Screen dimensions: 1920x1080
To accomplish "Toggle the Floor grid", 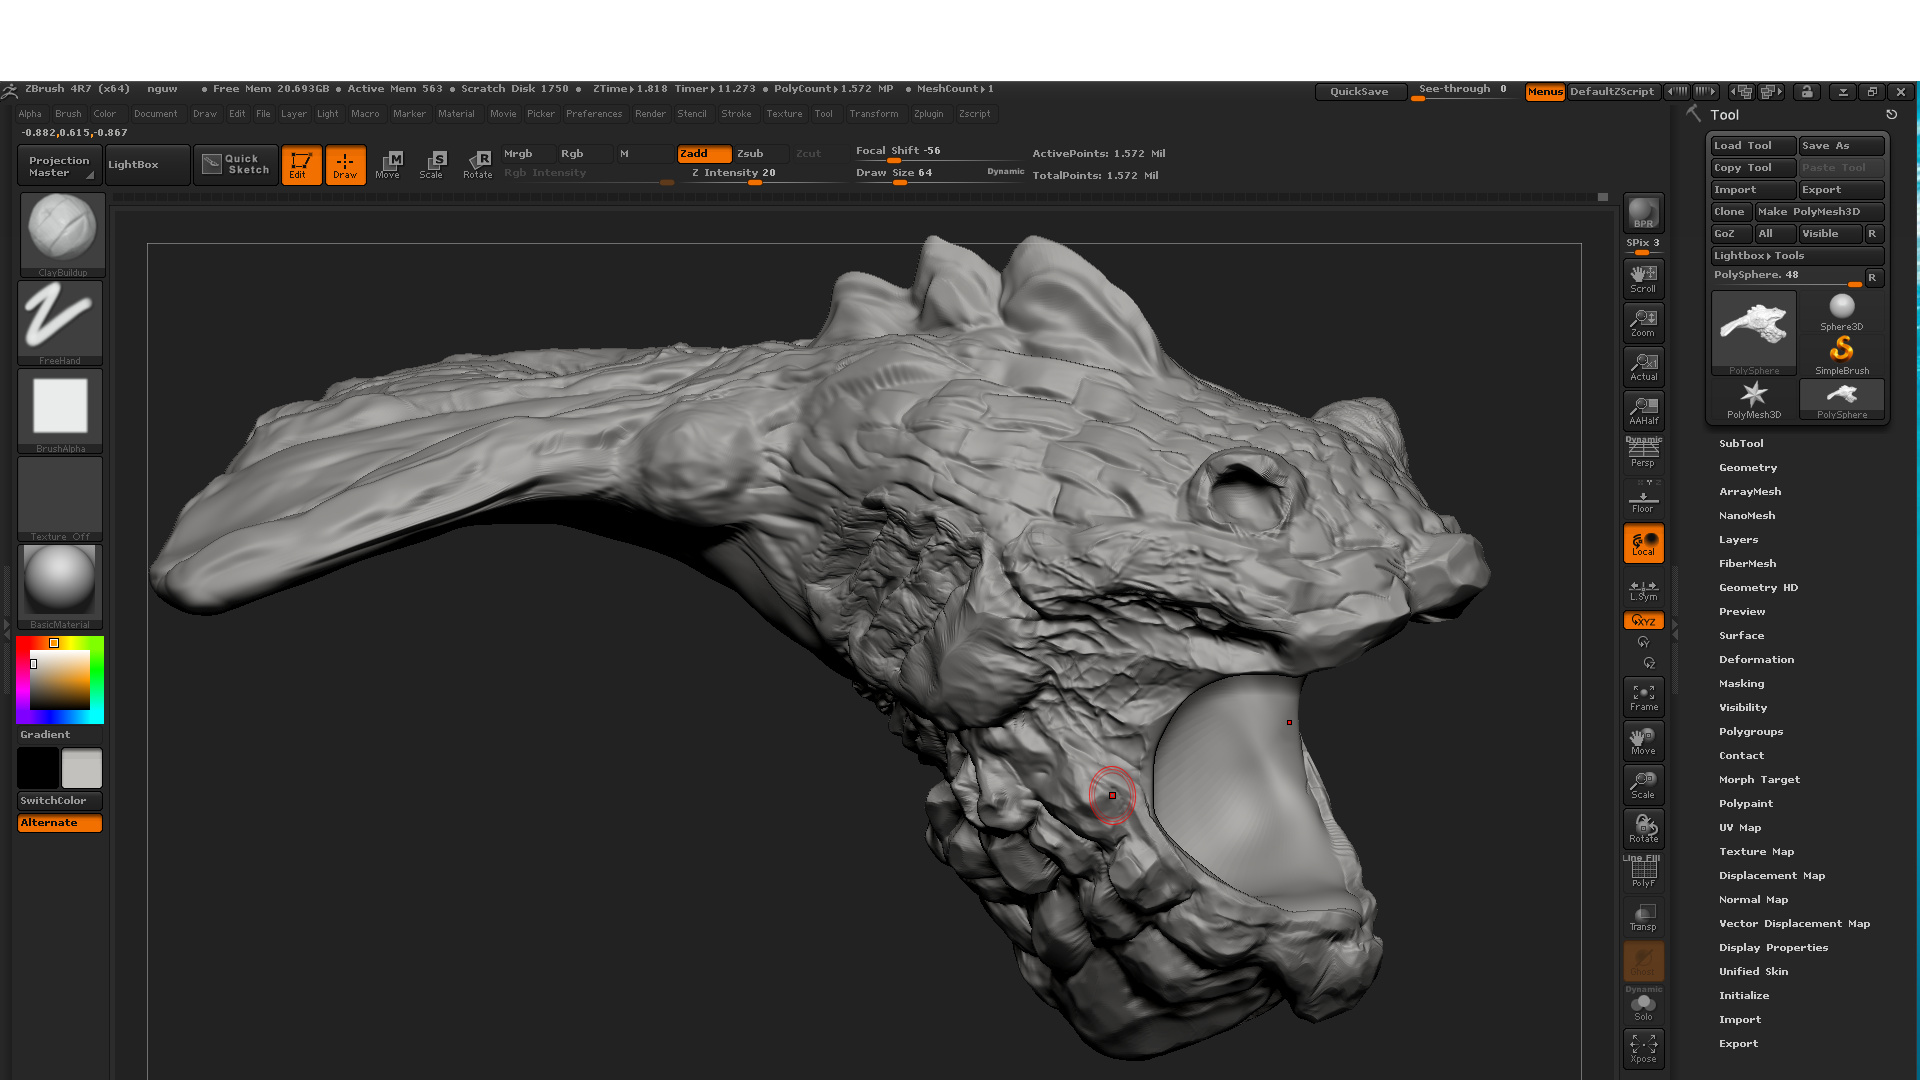I will coord(1643,497).
